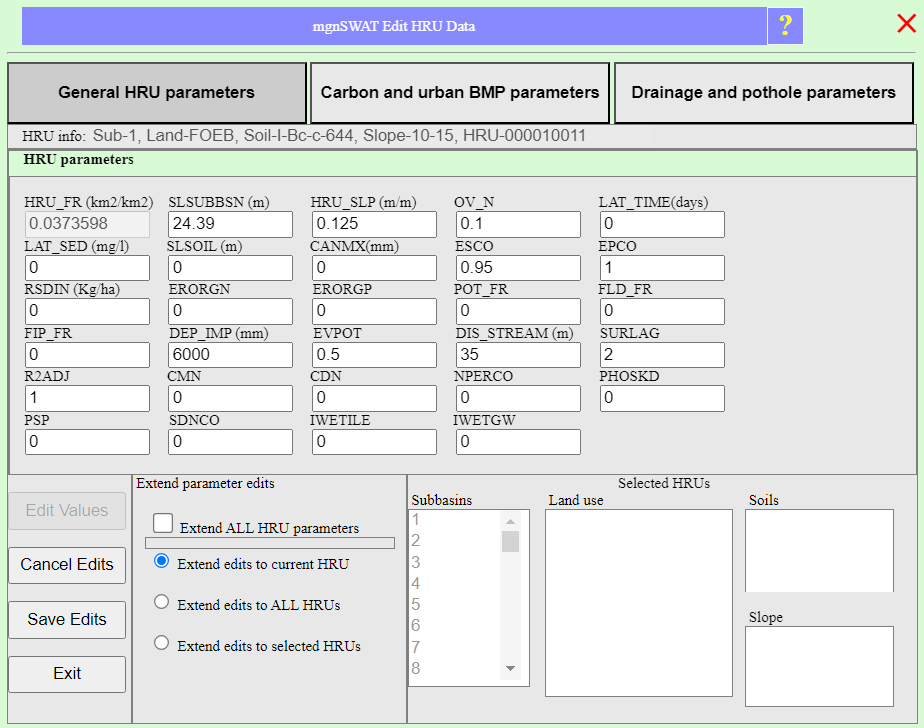Viewport: 924px width, 728px height.
Task: Choose Extend edits to ALL HRUs
Action: 161,602
